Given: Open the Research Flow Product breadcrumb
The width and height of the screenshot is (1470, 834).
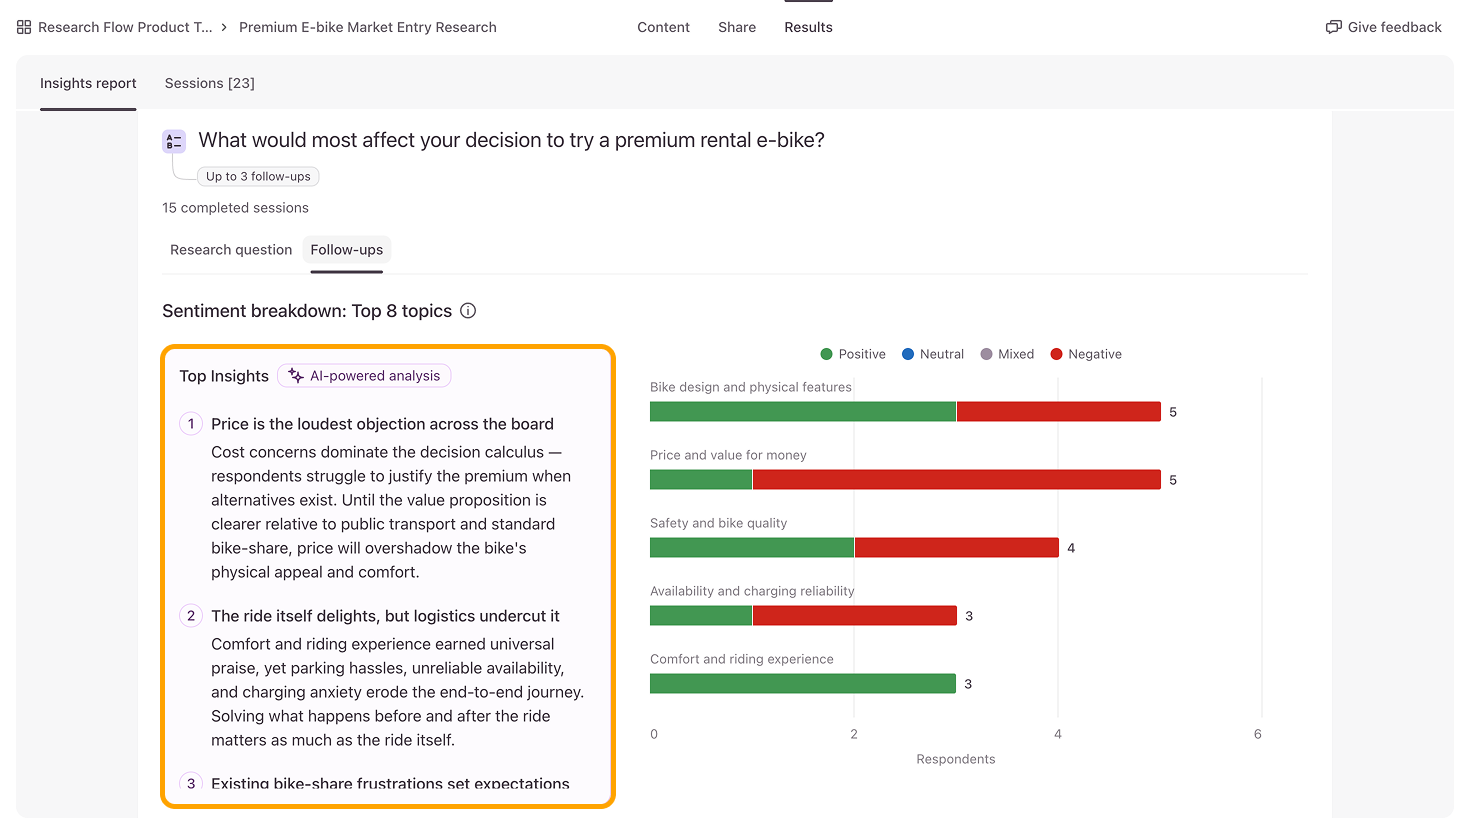Looking at the screenshot, I should [125, 27].
